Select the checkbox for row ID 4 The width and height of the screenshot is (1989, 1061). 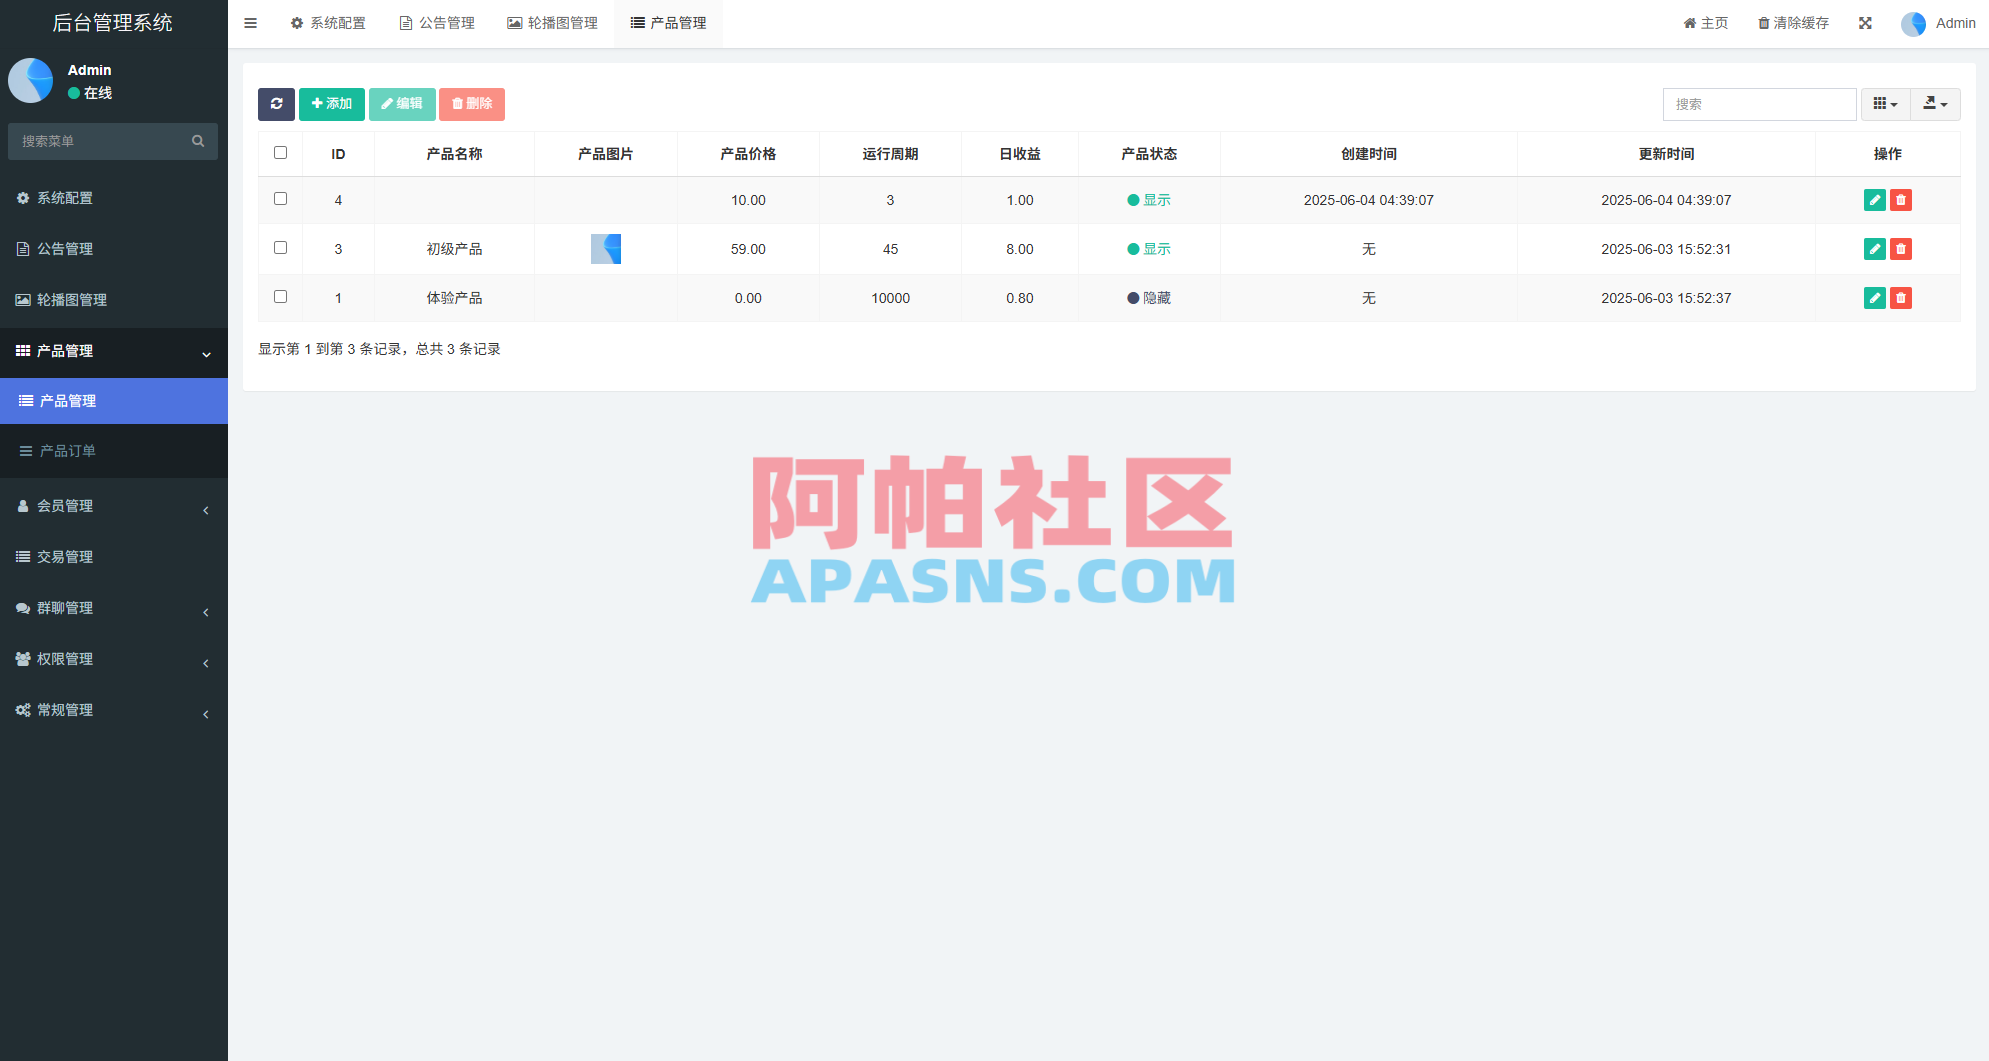pos(280,198)
